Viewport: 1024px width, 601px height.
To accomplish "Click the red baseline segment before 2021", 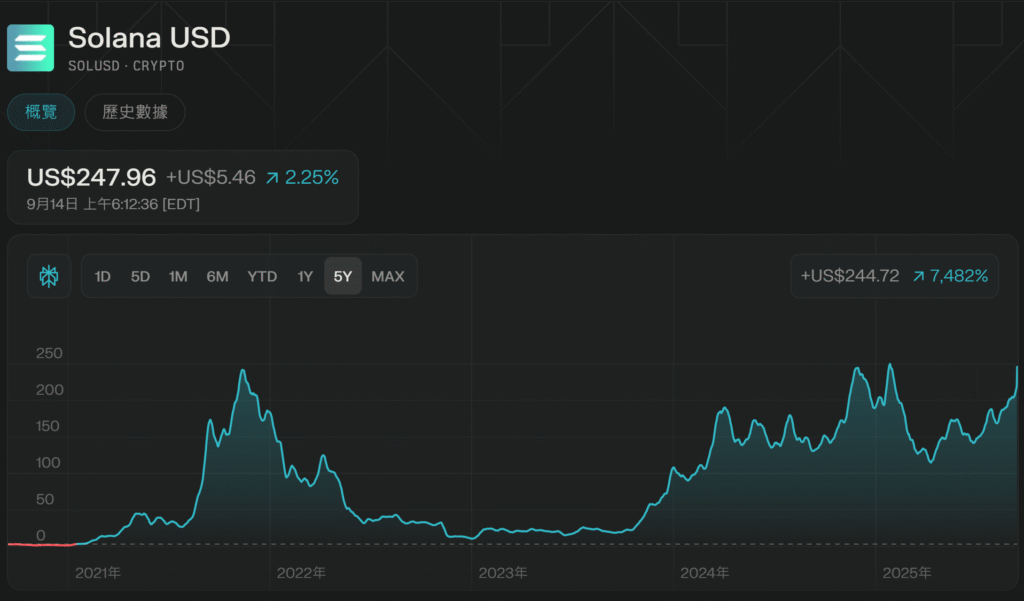I will 41,544.
